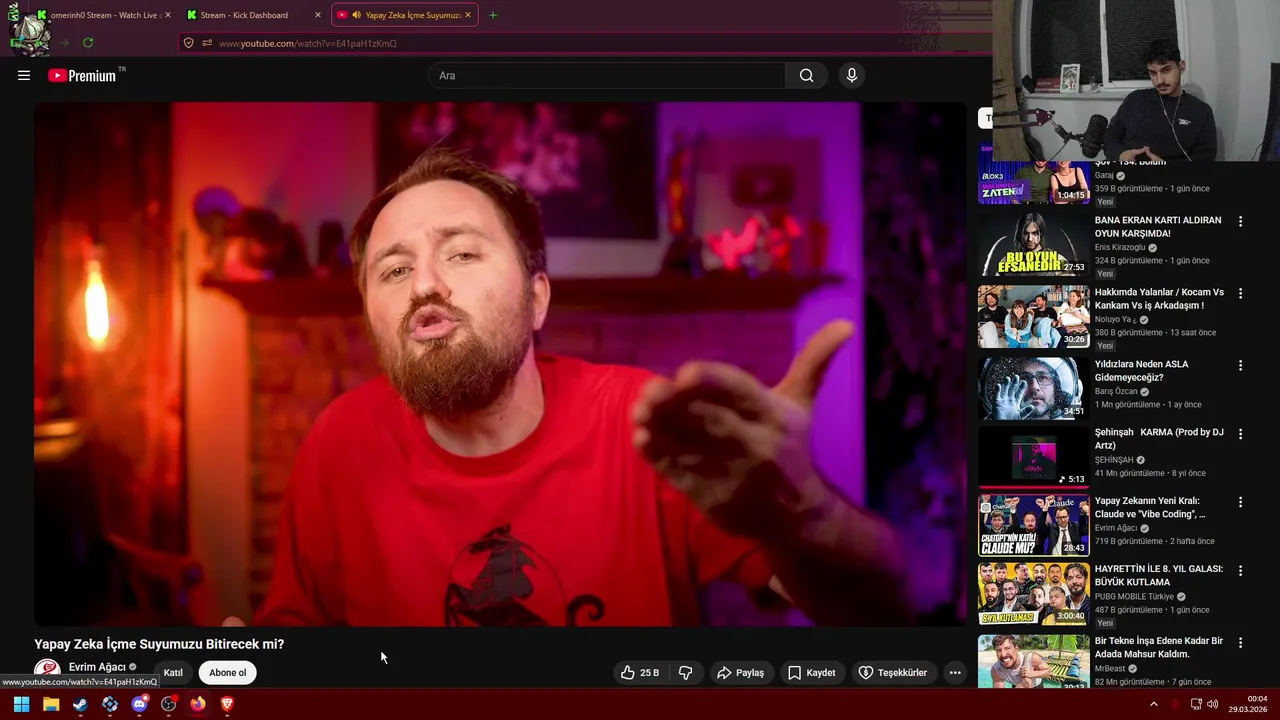
Task: Reload the page in browser toolbar
Action: coord(88,43)
